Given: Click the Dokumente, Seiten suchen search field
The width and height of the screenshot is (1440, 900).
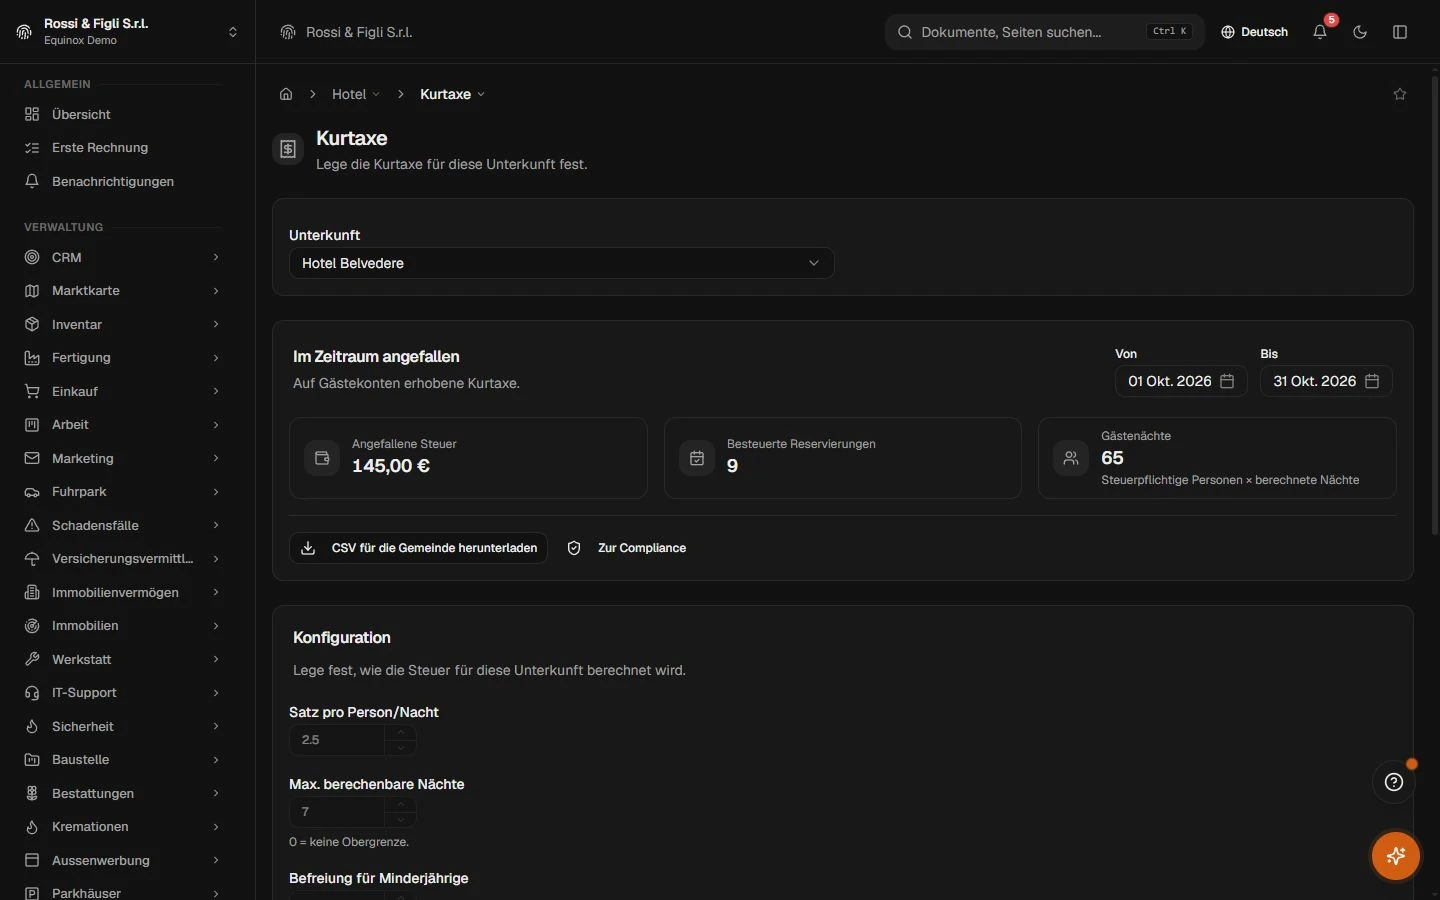Looking at the screenshot, I should click(1045, 32).
